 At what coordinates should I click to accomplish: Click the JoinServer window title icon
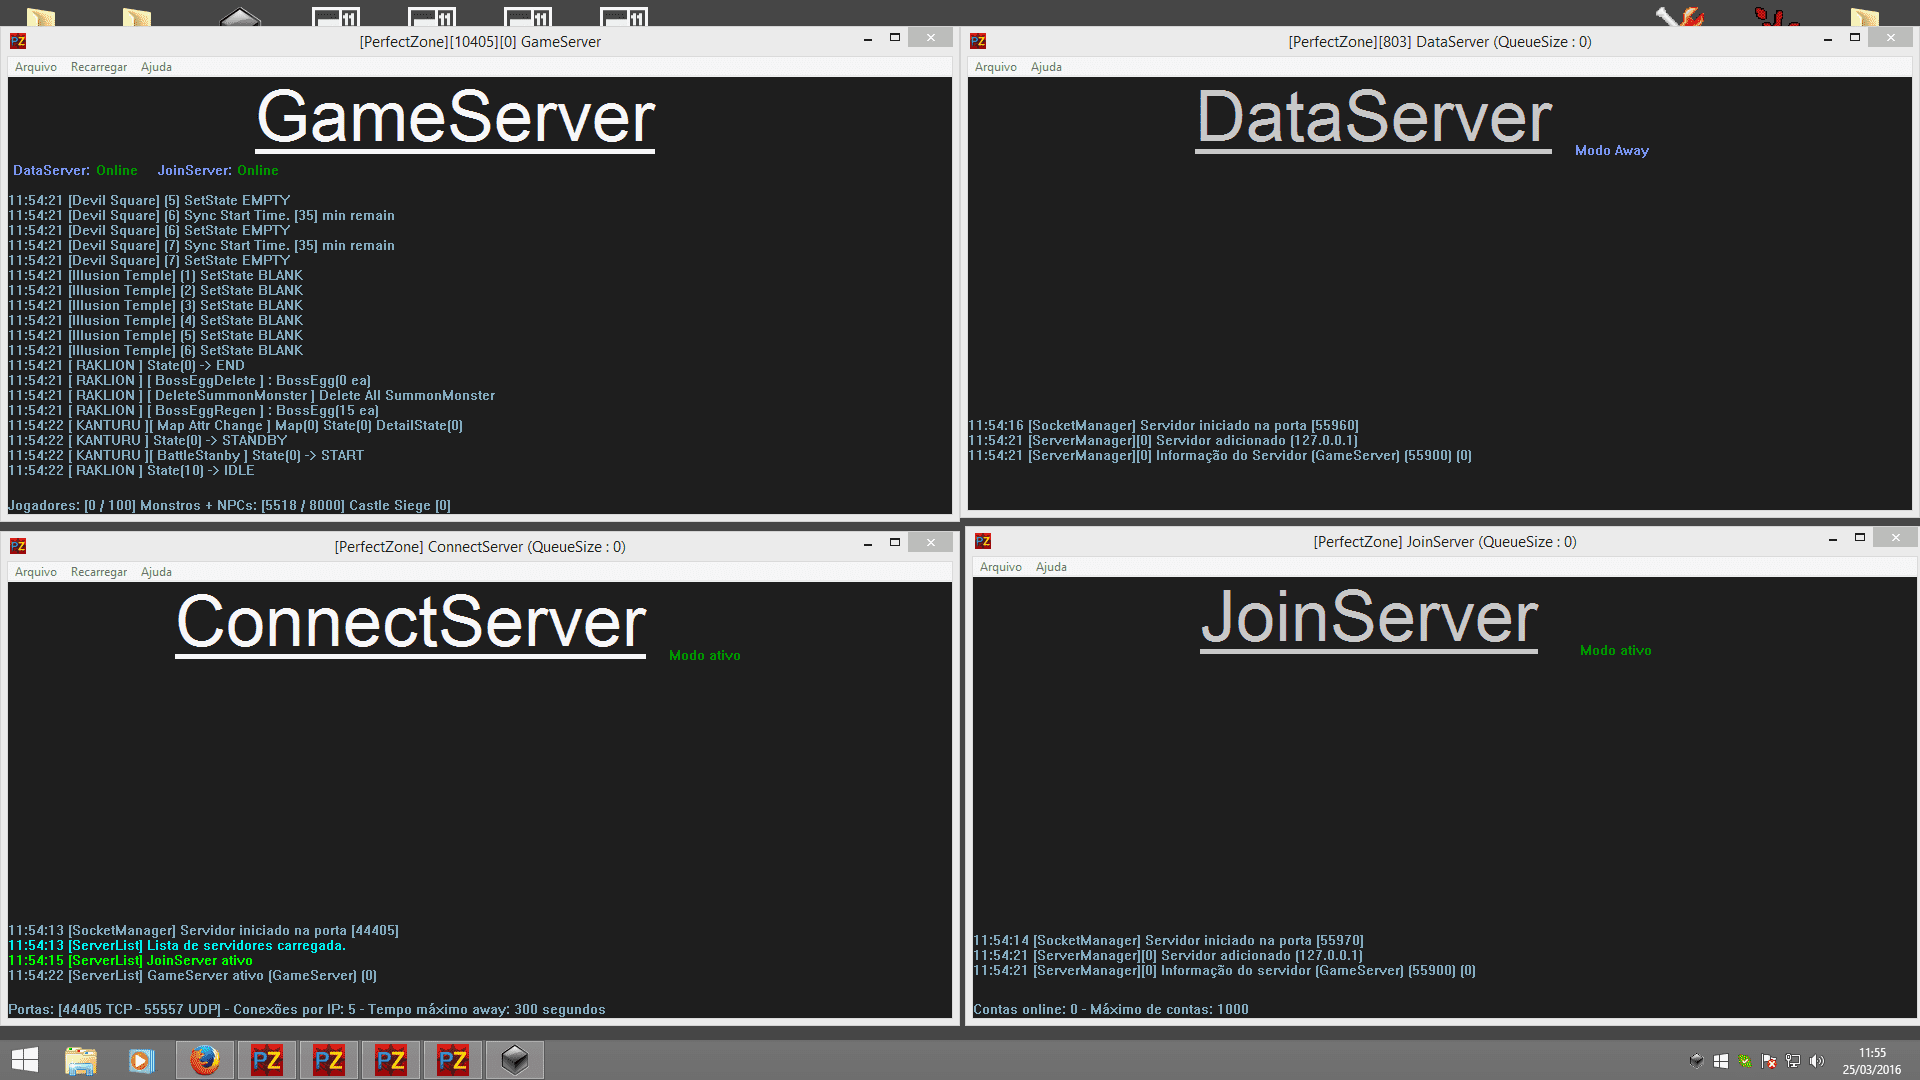click(983, 541)
